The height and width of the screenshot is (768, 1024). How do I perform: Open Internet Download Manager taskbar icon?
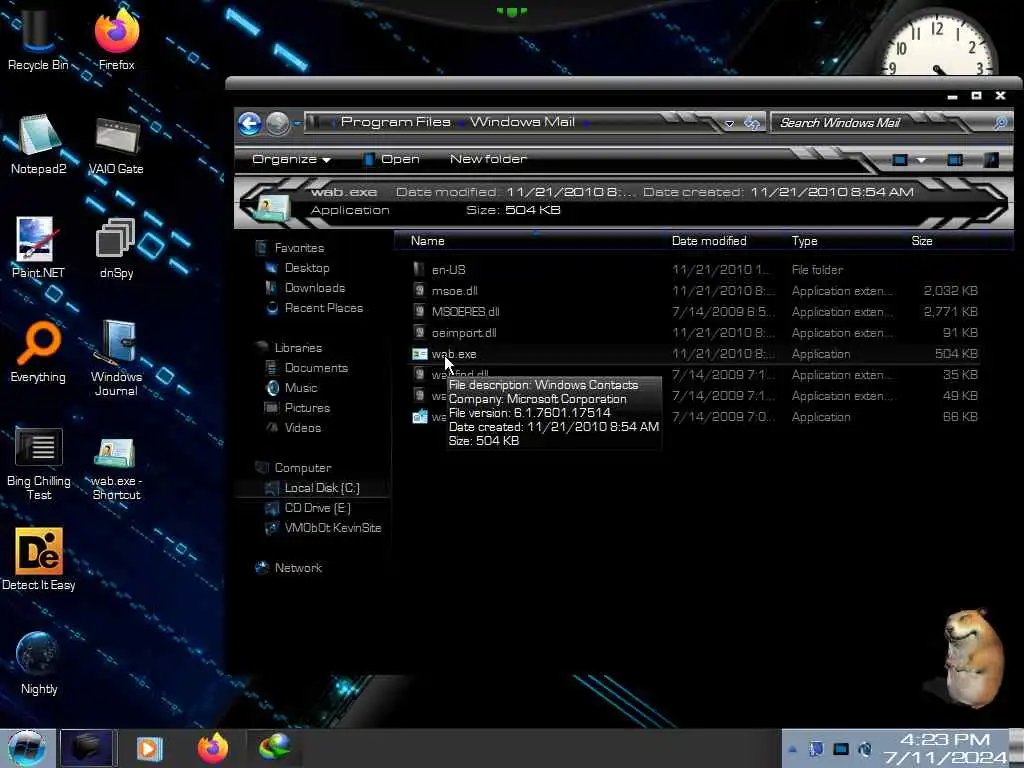coord(274,748)
